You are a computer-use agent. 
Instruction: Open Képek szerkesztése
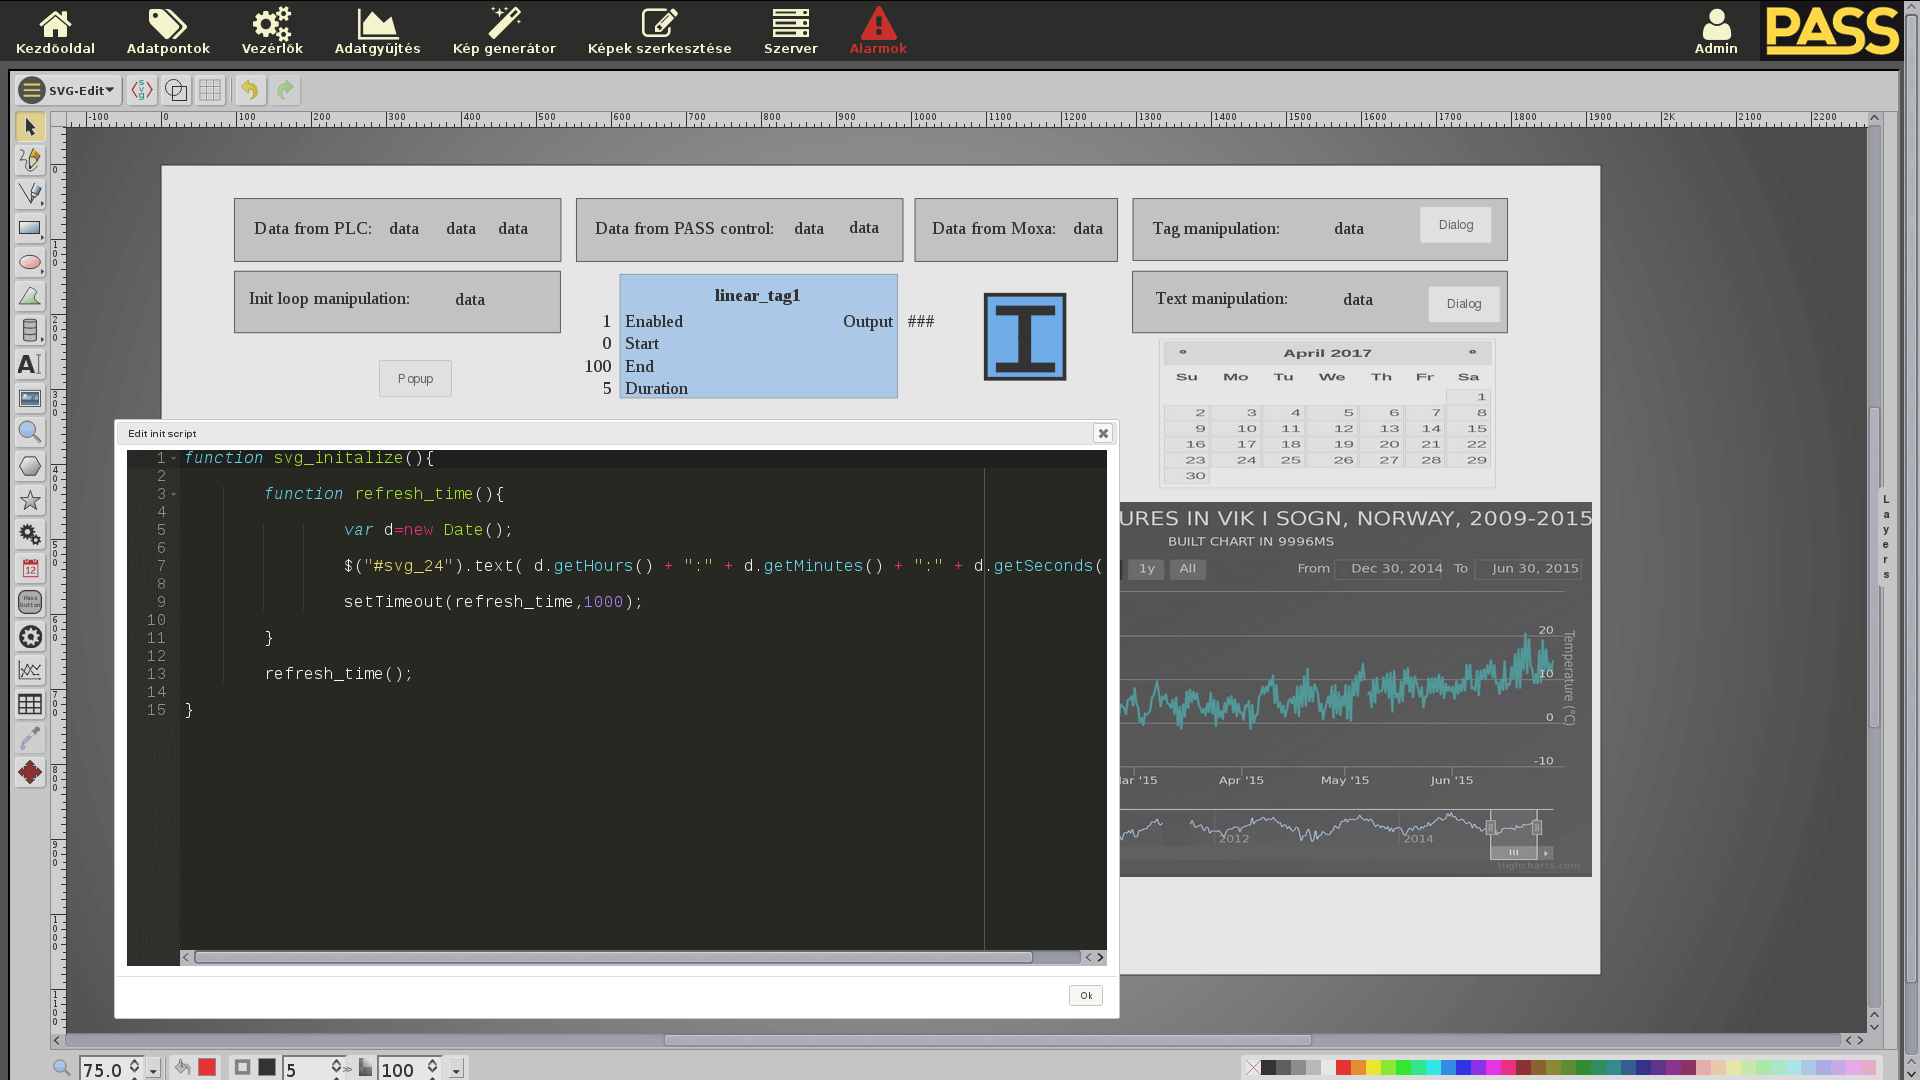pyautogui.click(x=659, y=31)
